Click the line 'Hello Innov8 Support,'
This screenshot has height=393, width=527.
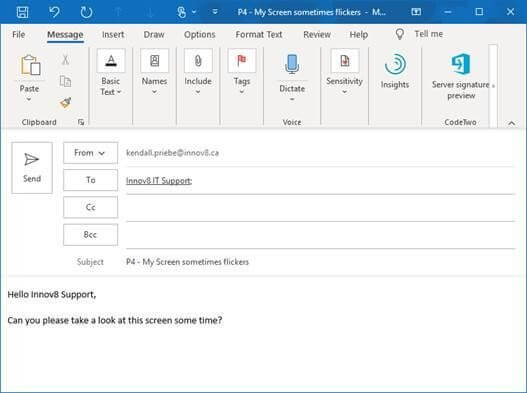click(x=52, y=294)
